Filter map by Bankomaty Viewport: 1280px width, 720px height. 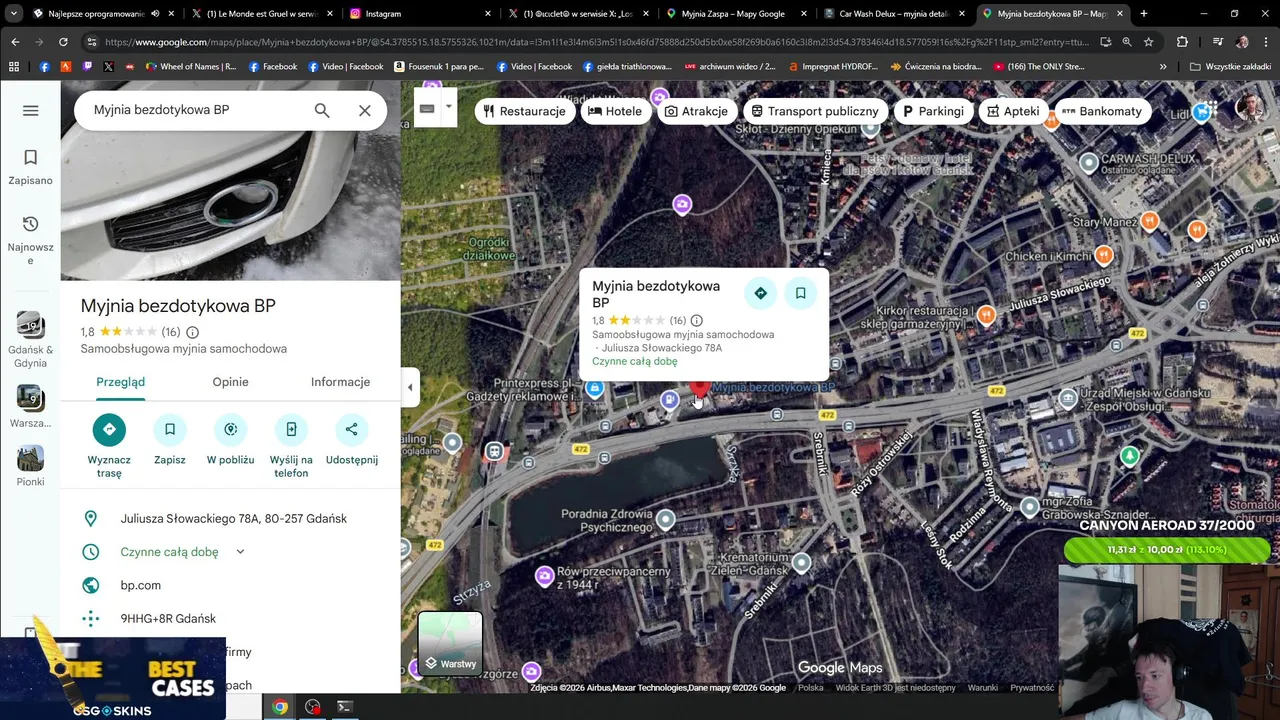point(1101,111)
